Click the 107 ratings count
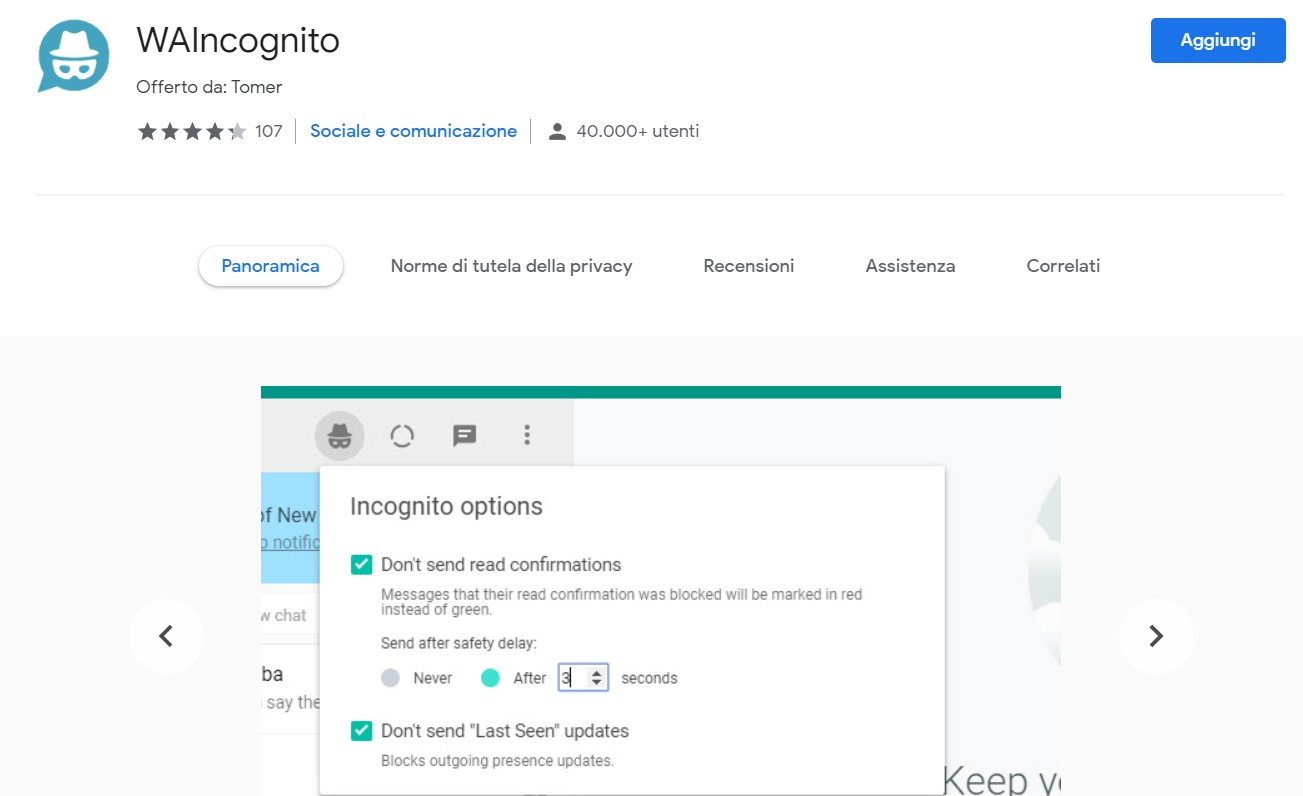The height and width of the screenshot is (796, 1303). [269, 131]
